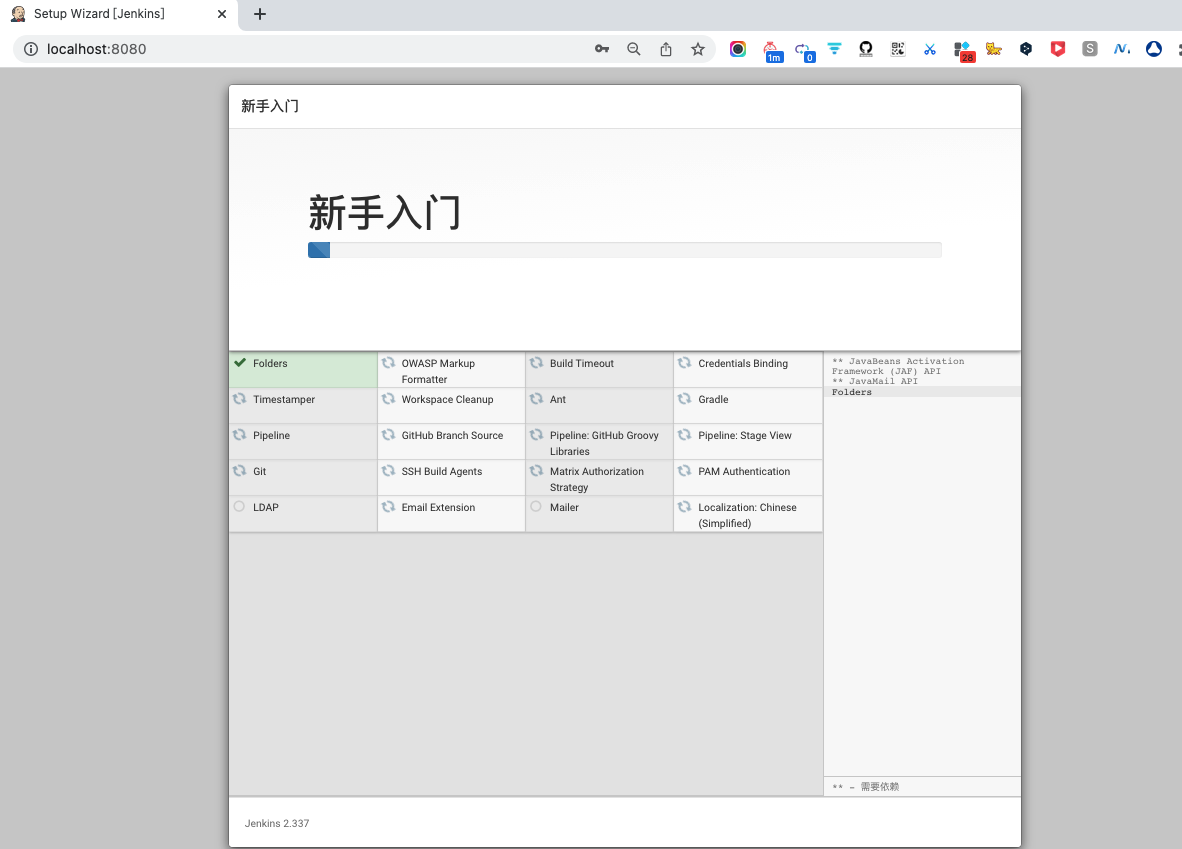Screen dimensions: 1182x849
Task: Open the extension with red 28 badge
Action: (963, 51)
